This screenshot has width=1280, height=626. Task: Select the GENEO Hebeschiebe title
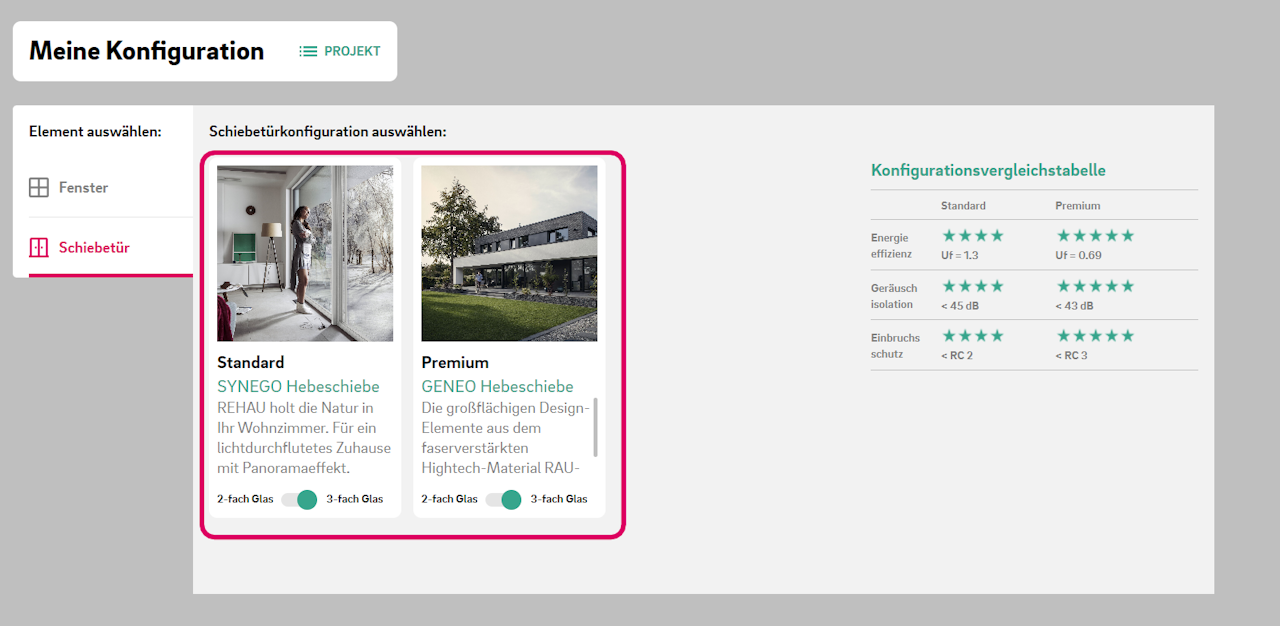pos(497,386)
